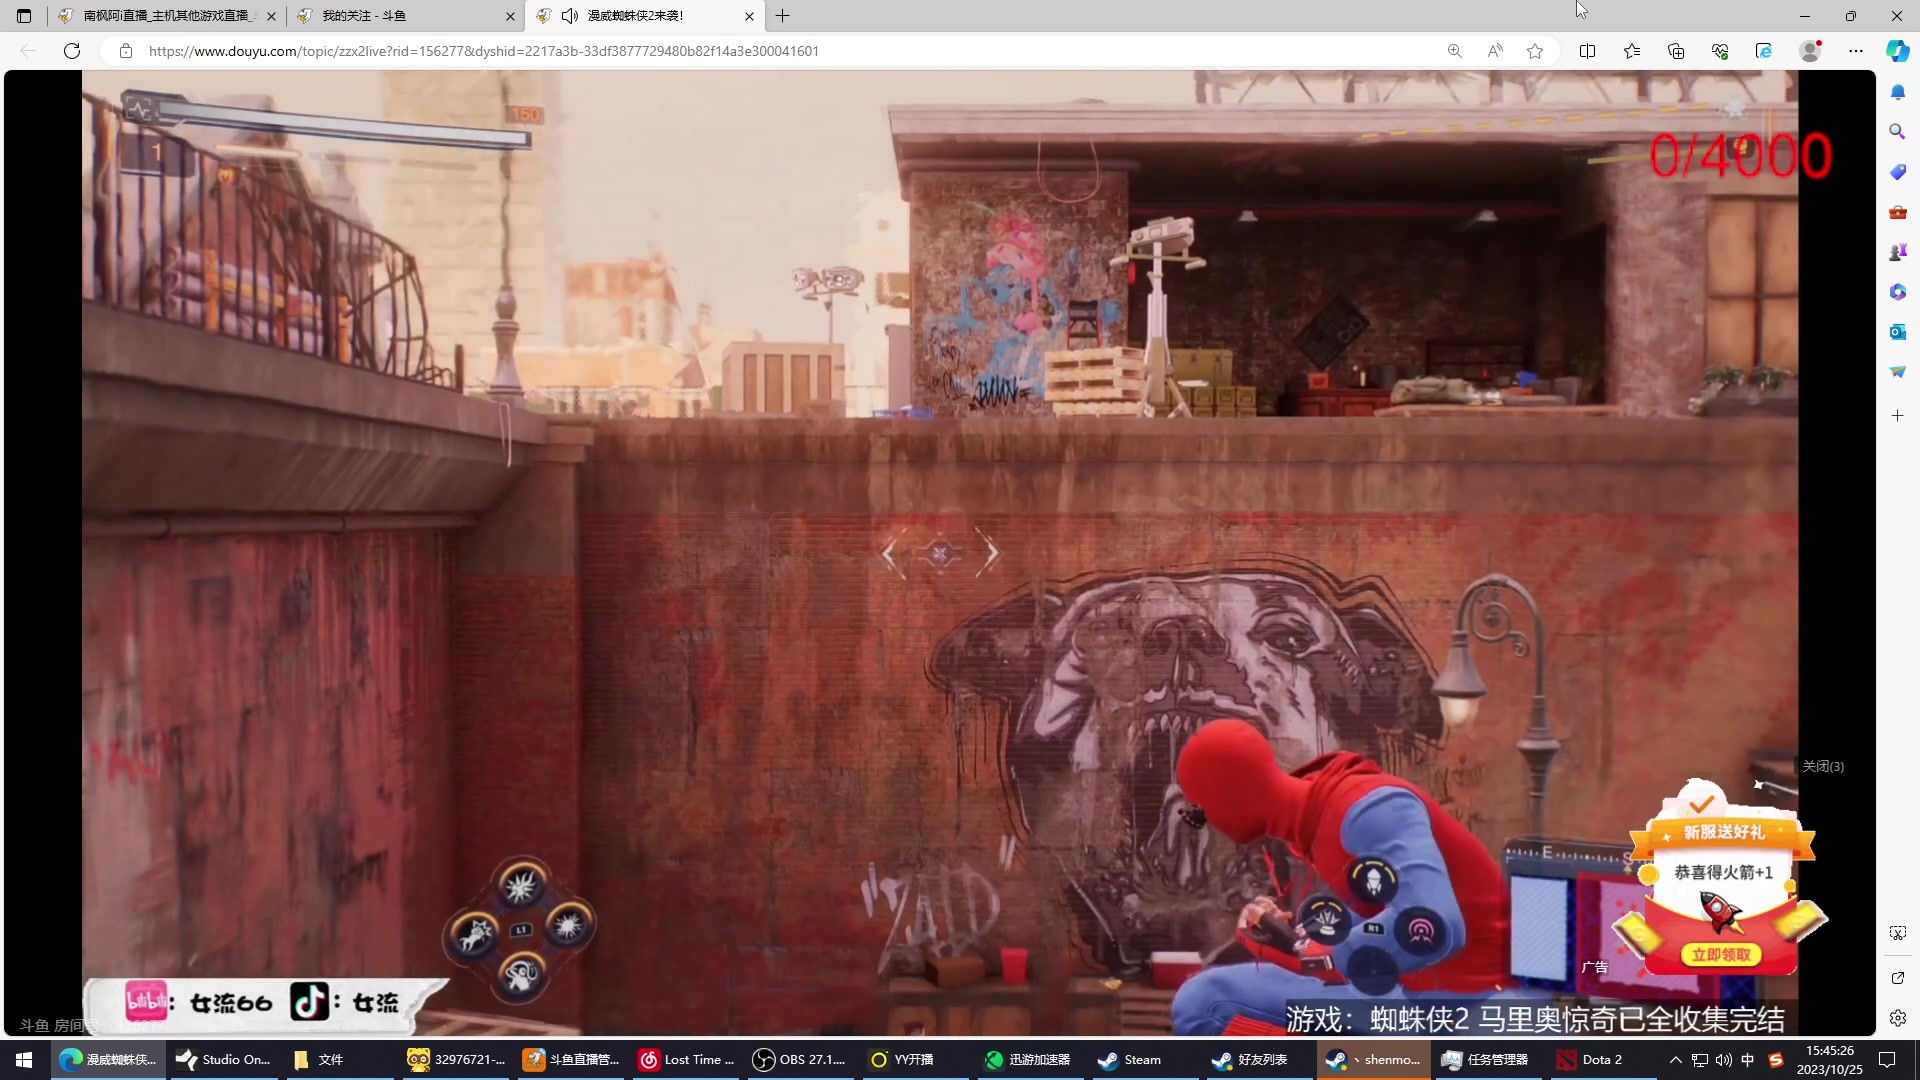Close the 南枫阿直播 tab
Image resolution: width=1920 pixels, height=1080 pixels.
click(x=271, y=16)
